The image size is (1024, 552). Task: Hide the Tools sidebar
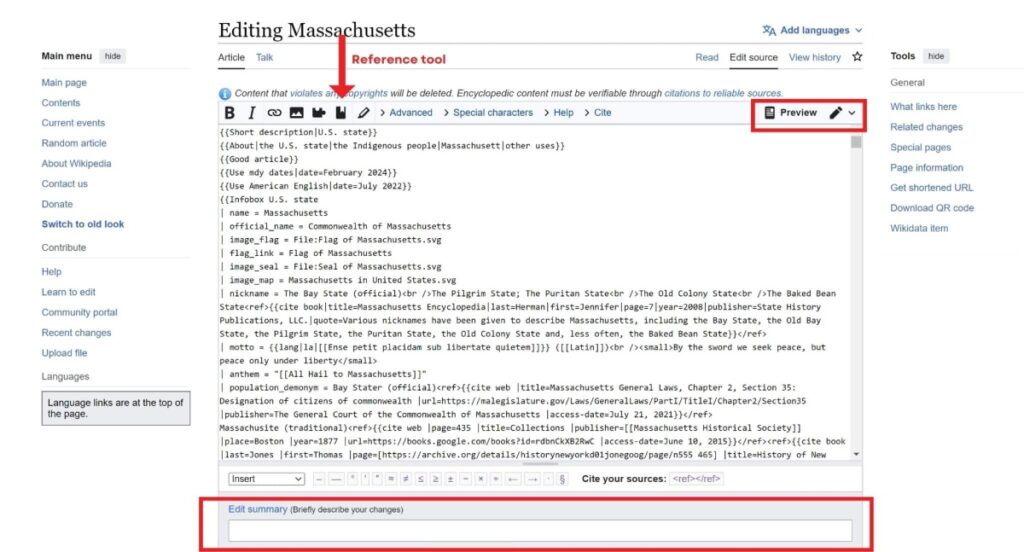click(936, 56)
